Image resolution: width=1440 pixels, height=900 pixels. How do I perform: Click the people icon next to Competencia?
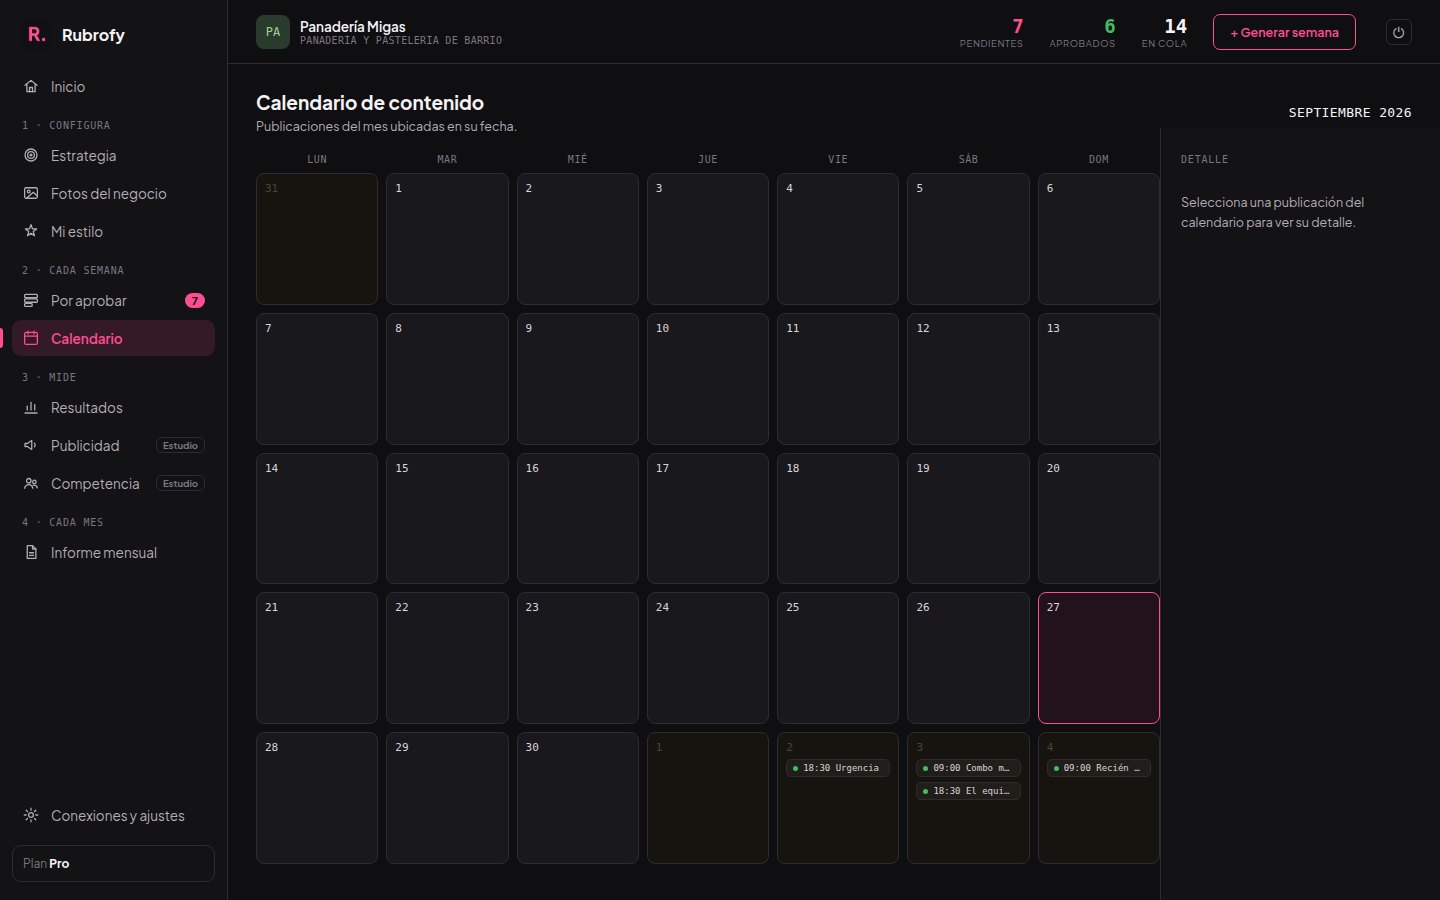[31, 484]
